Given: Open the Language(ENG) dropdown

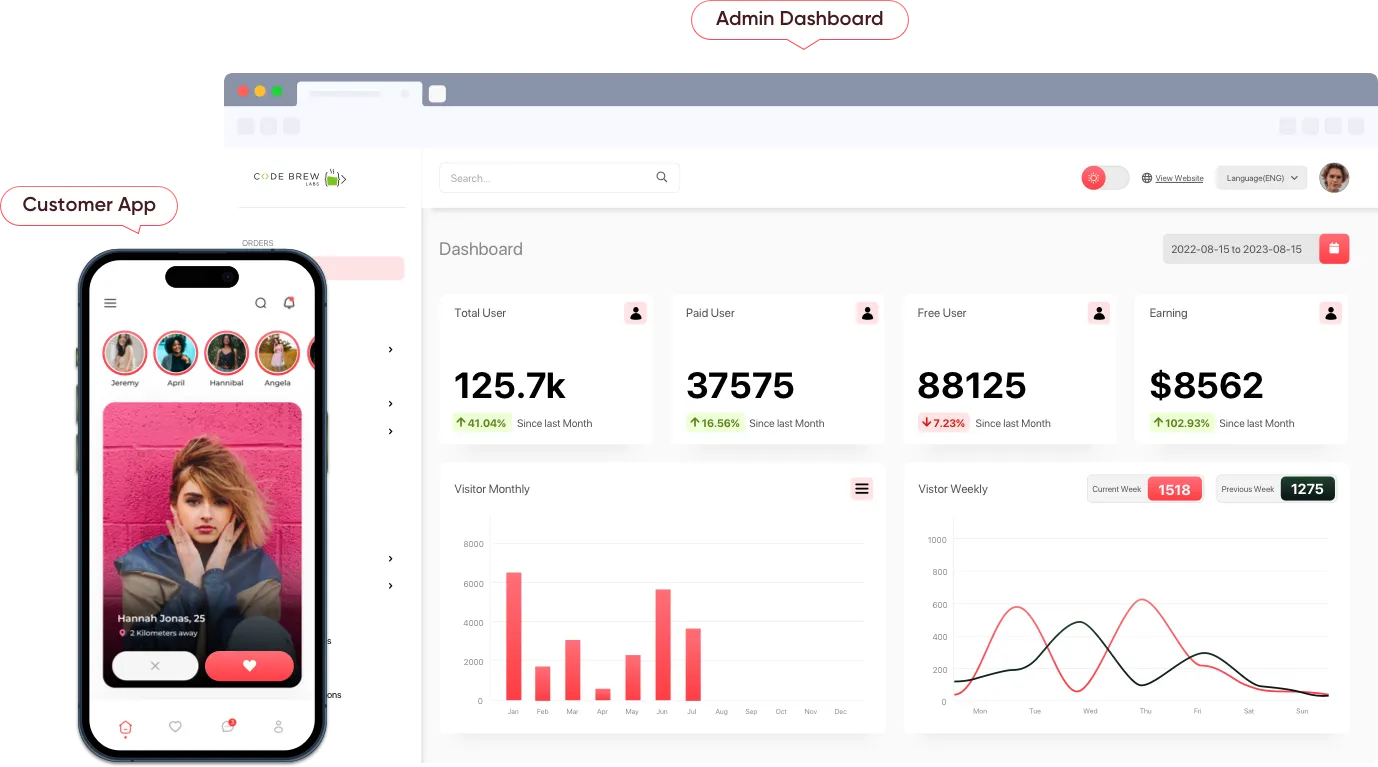Looking at the screenshot, I should (1261, 177).
